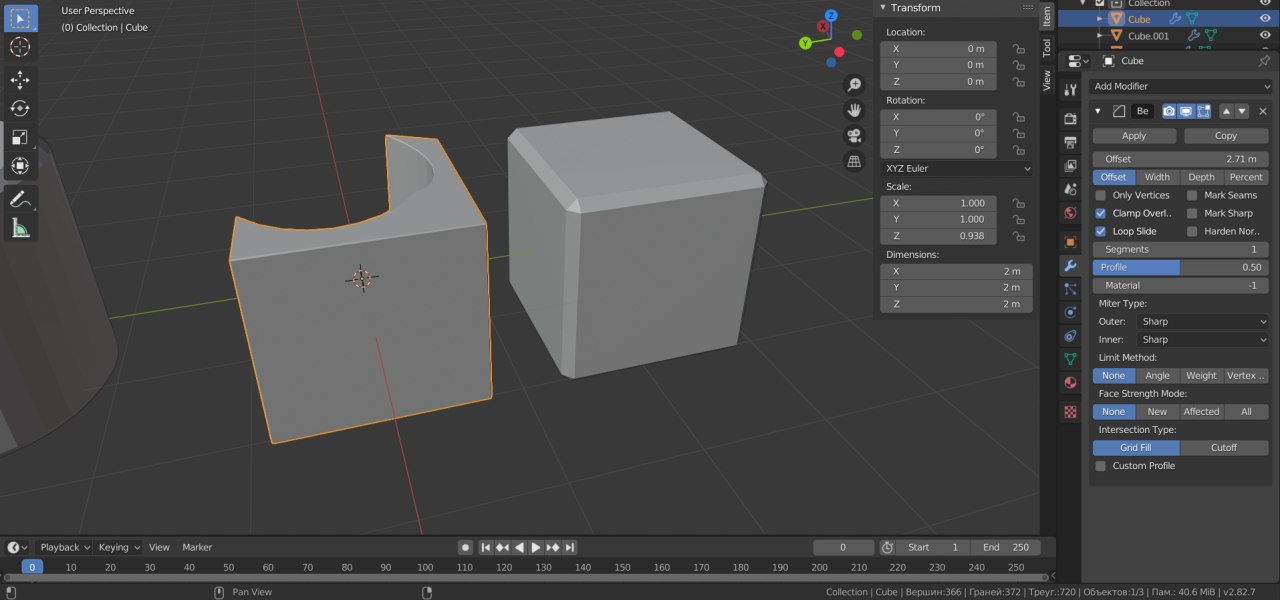Select the Measure tool

[x=20, y=229]
